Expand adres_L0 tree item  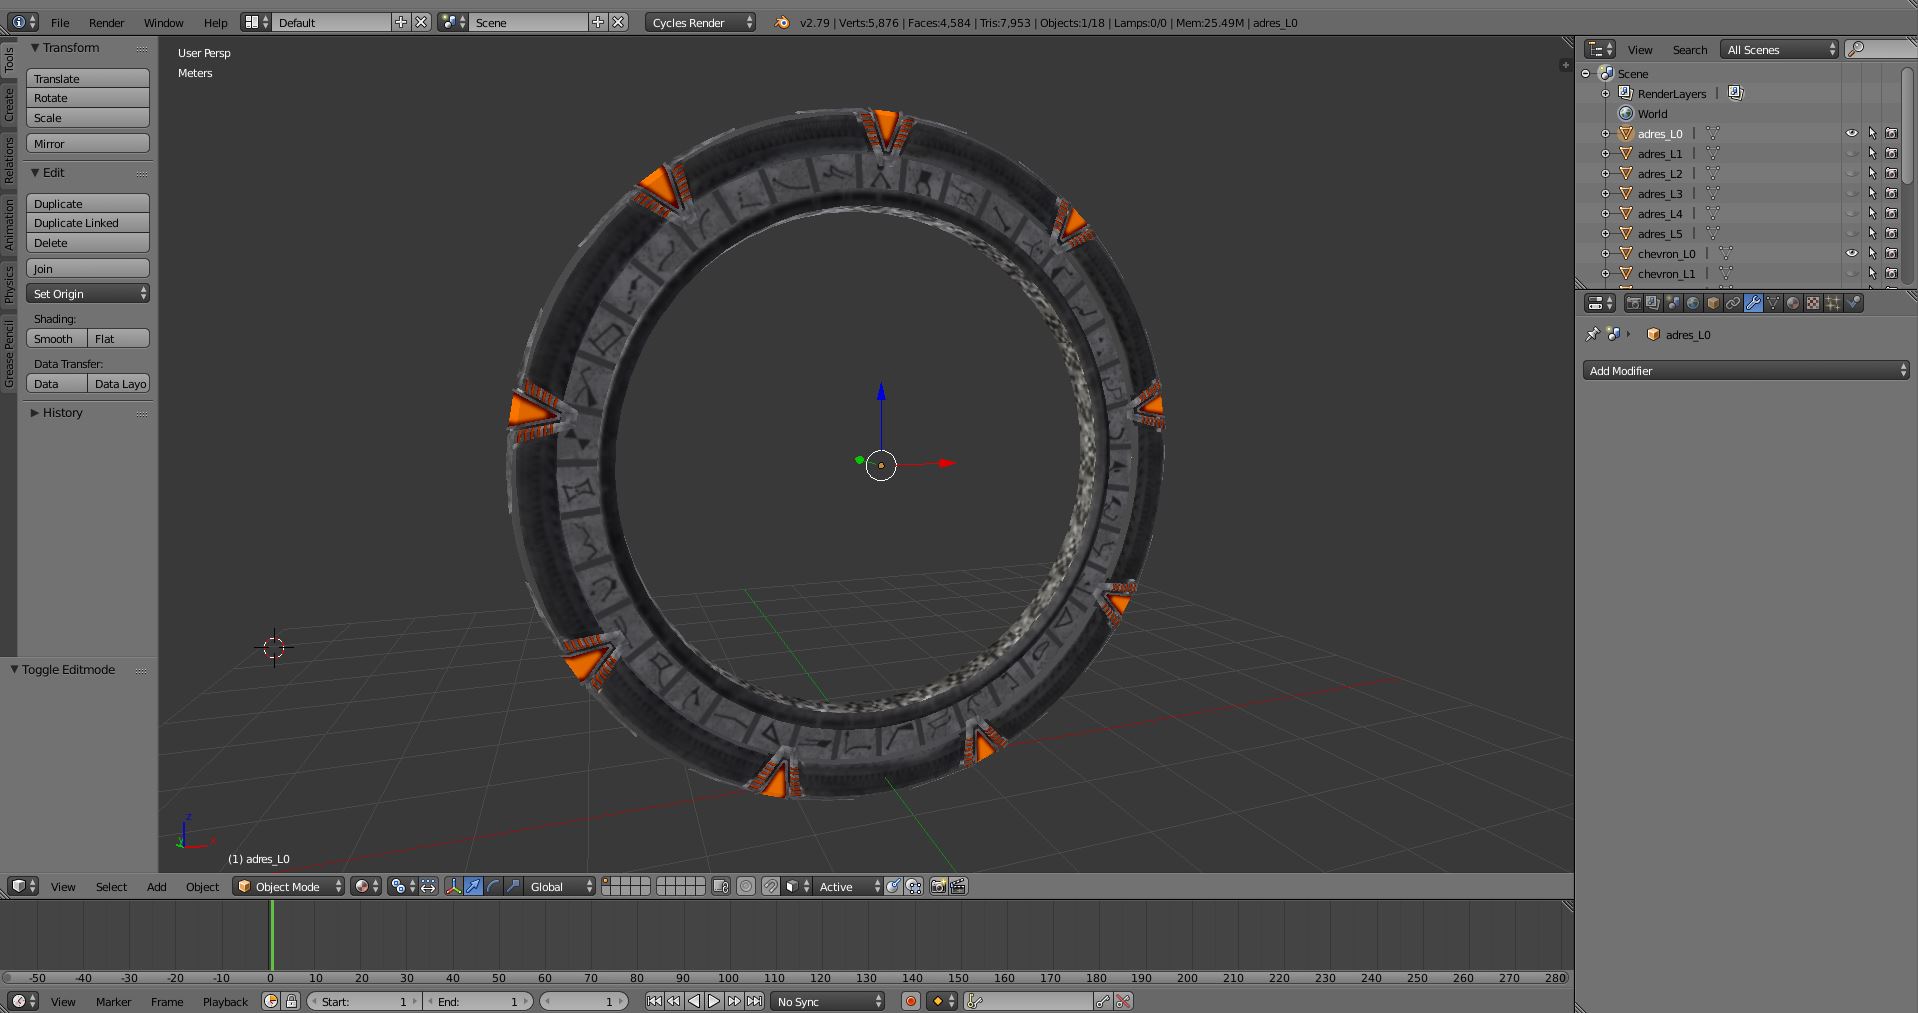1606,133
